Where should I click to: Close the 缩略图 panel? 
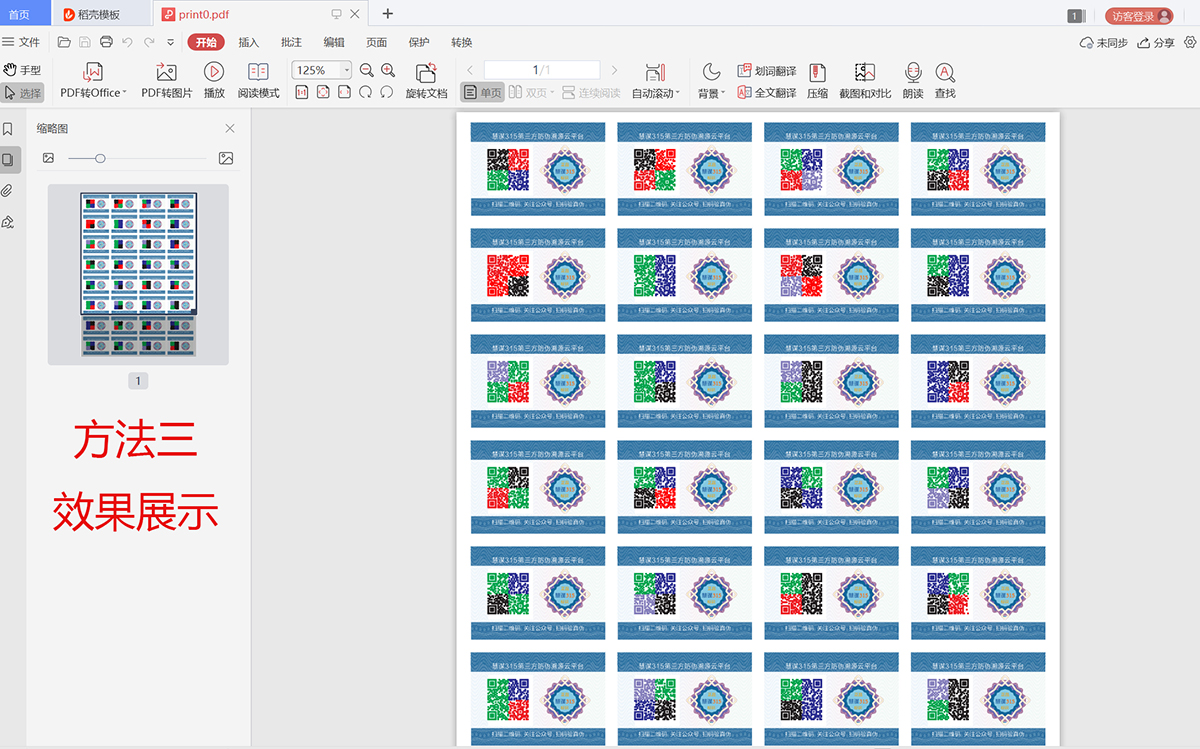click(230, 128)
